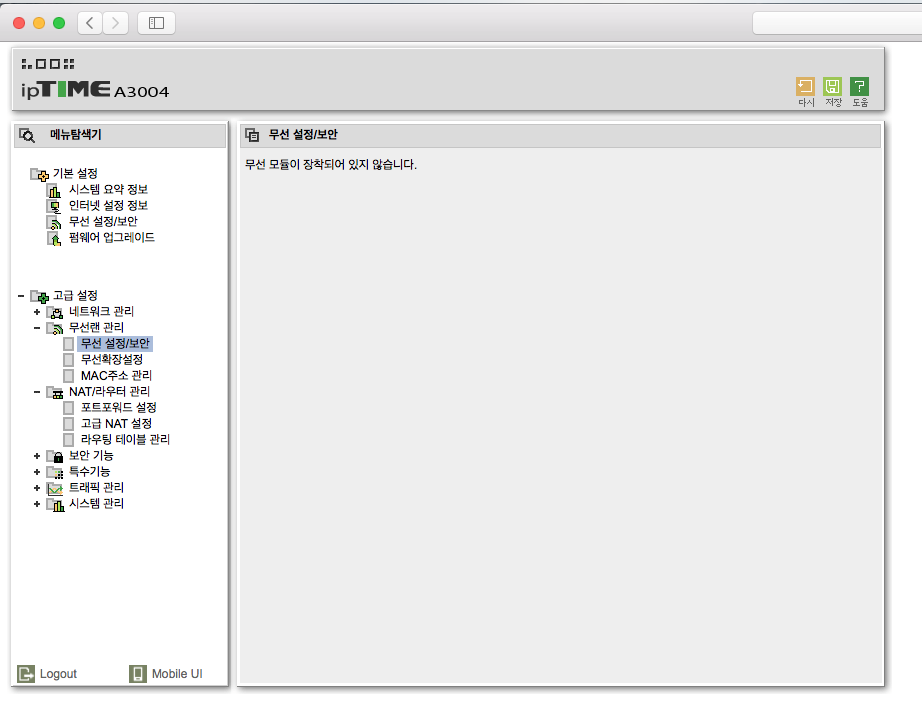Open 인터넷 설정 정보 page

tap(108, 206)
